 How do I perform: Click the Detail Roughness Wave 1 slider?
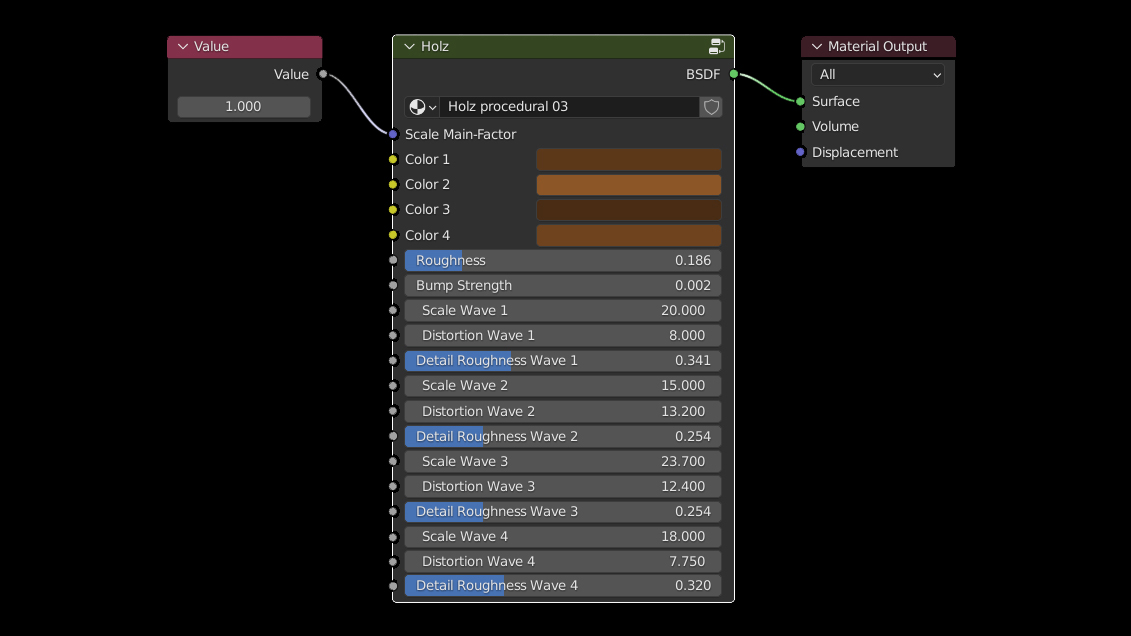pyautogui.click(x=562, y=361)
